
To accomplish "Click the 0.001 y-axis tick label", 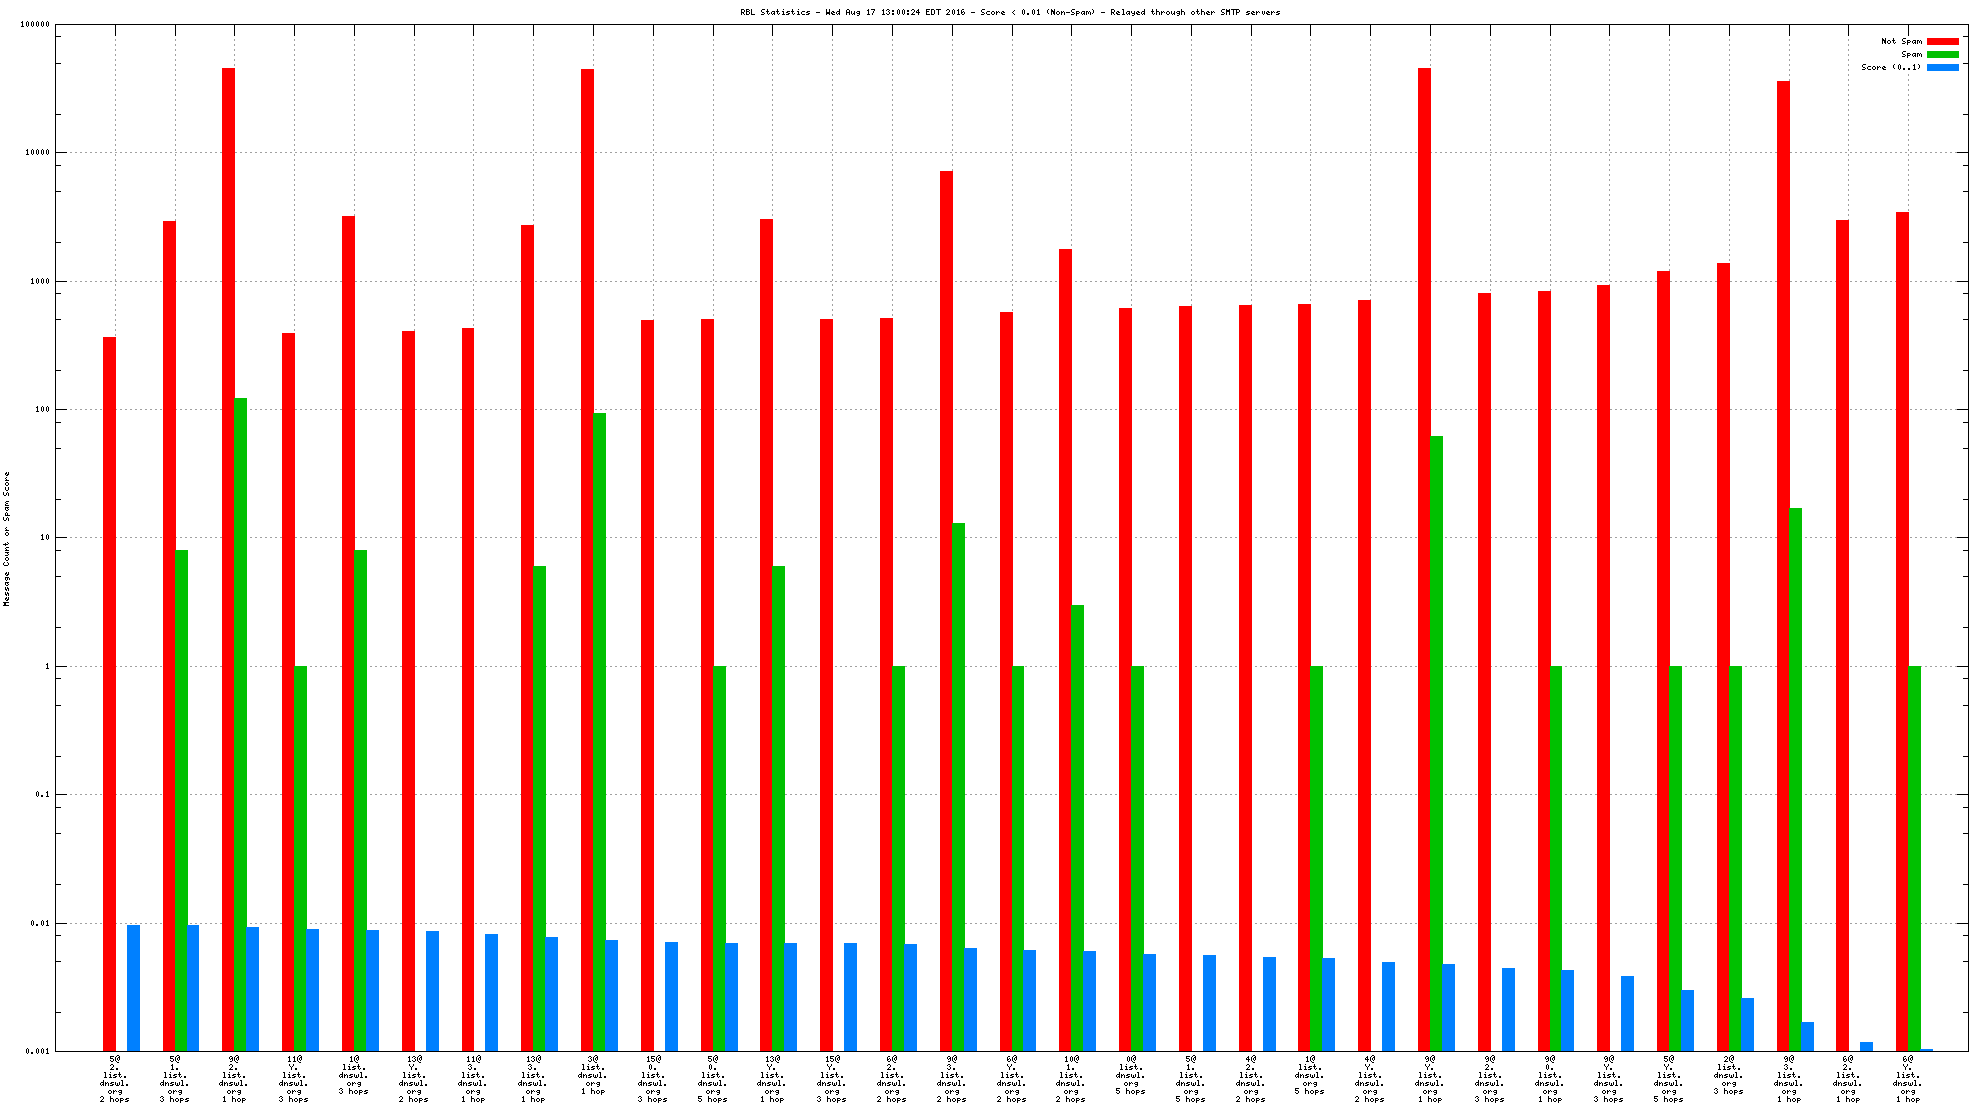I will (38, 1051).
